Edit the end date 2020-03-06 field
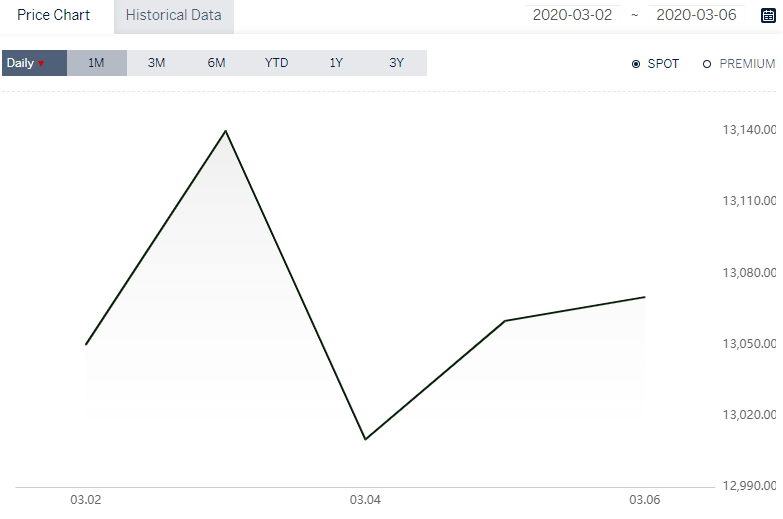 coord(696,15)
